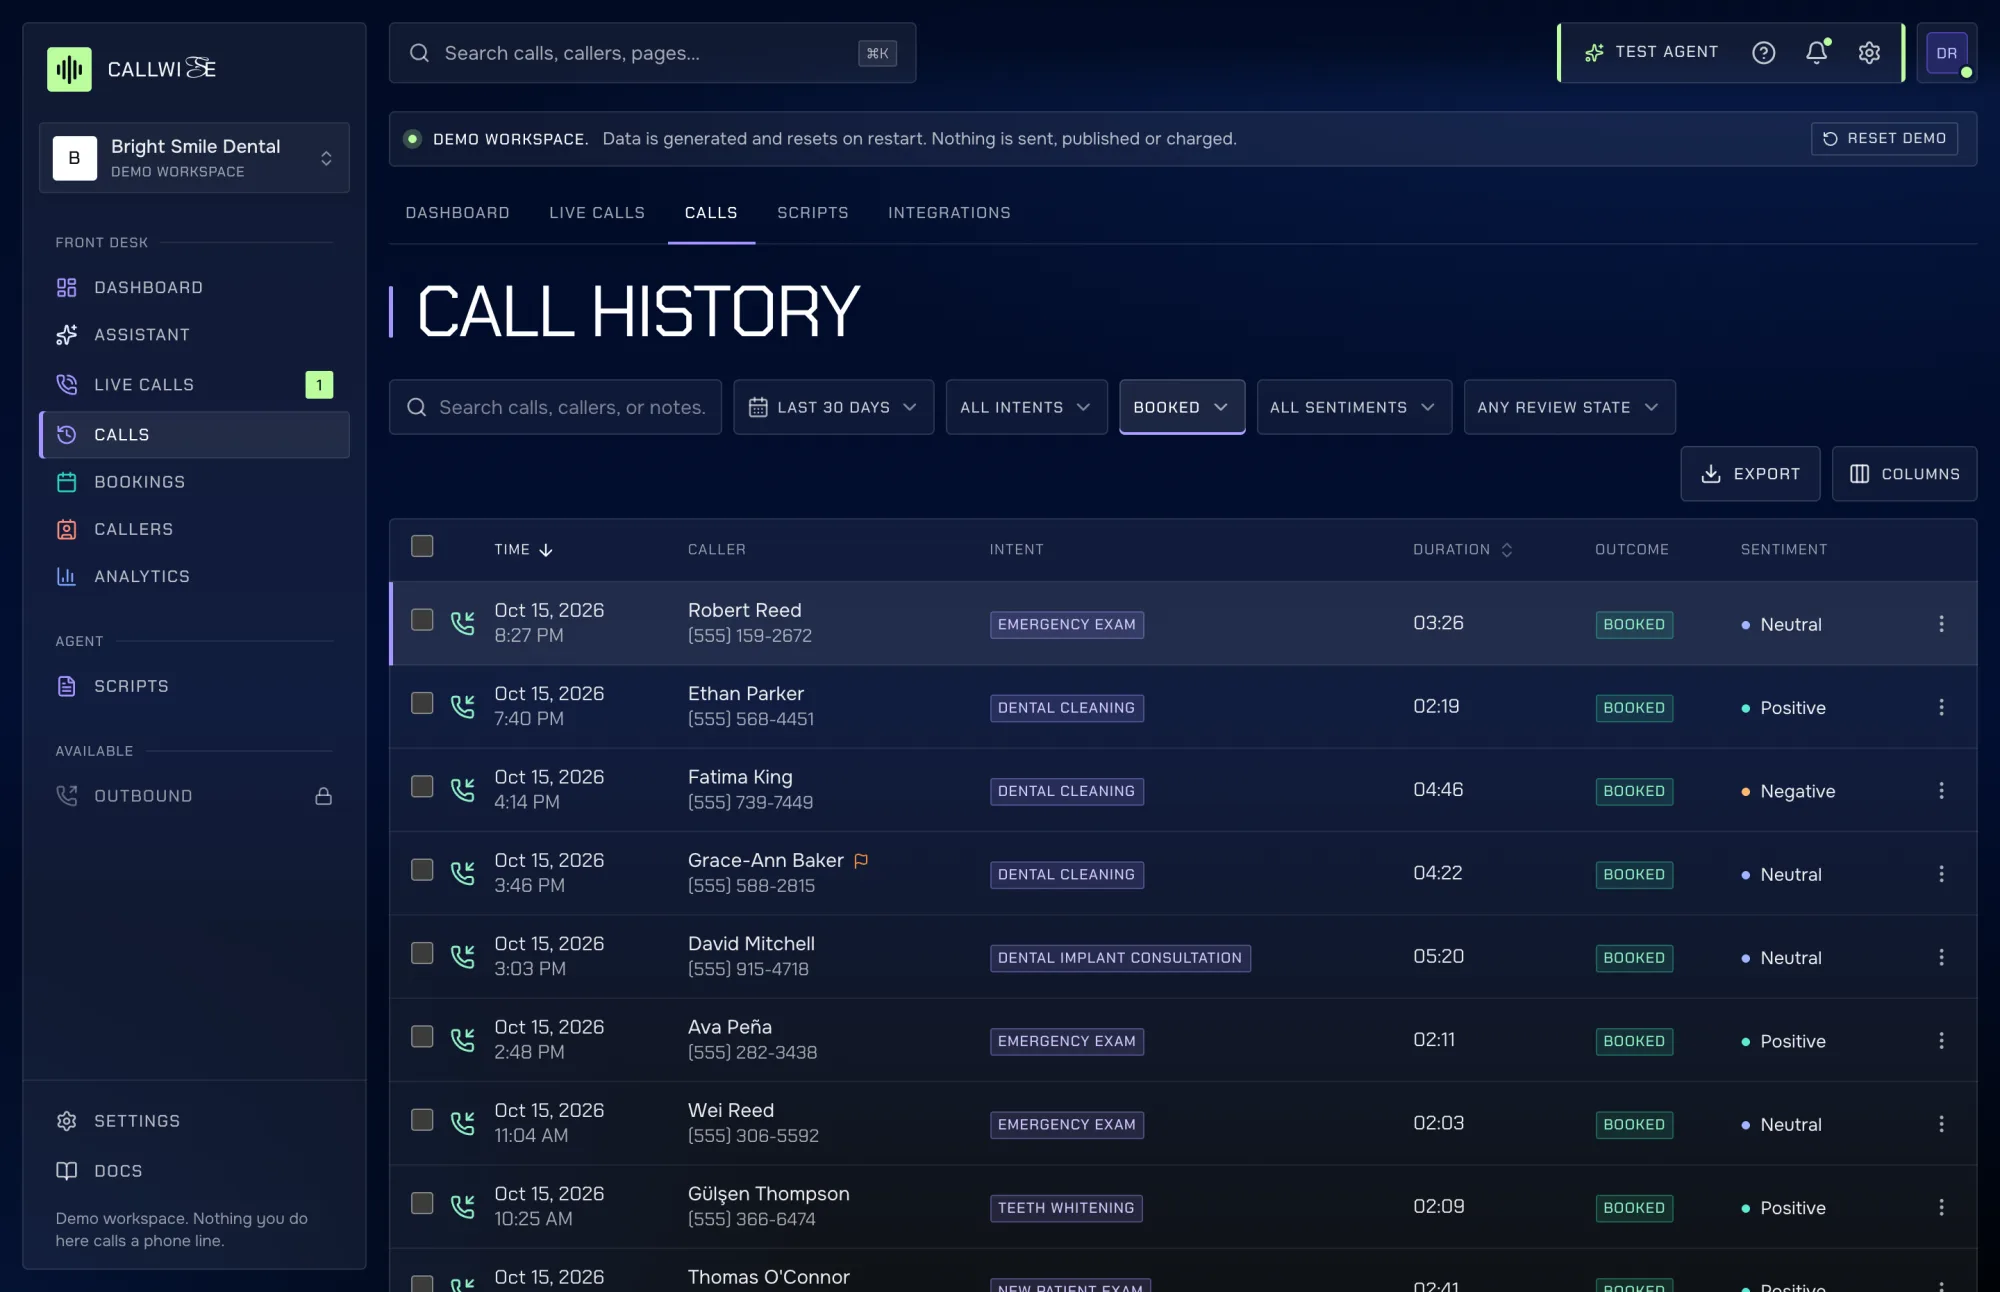Click the Test Agent button
Screen dimensions: 2000x1292
(x=1651, y=53)
